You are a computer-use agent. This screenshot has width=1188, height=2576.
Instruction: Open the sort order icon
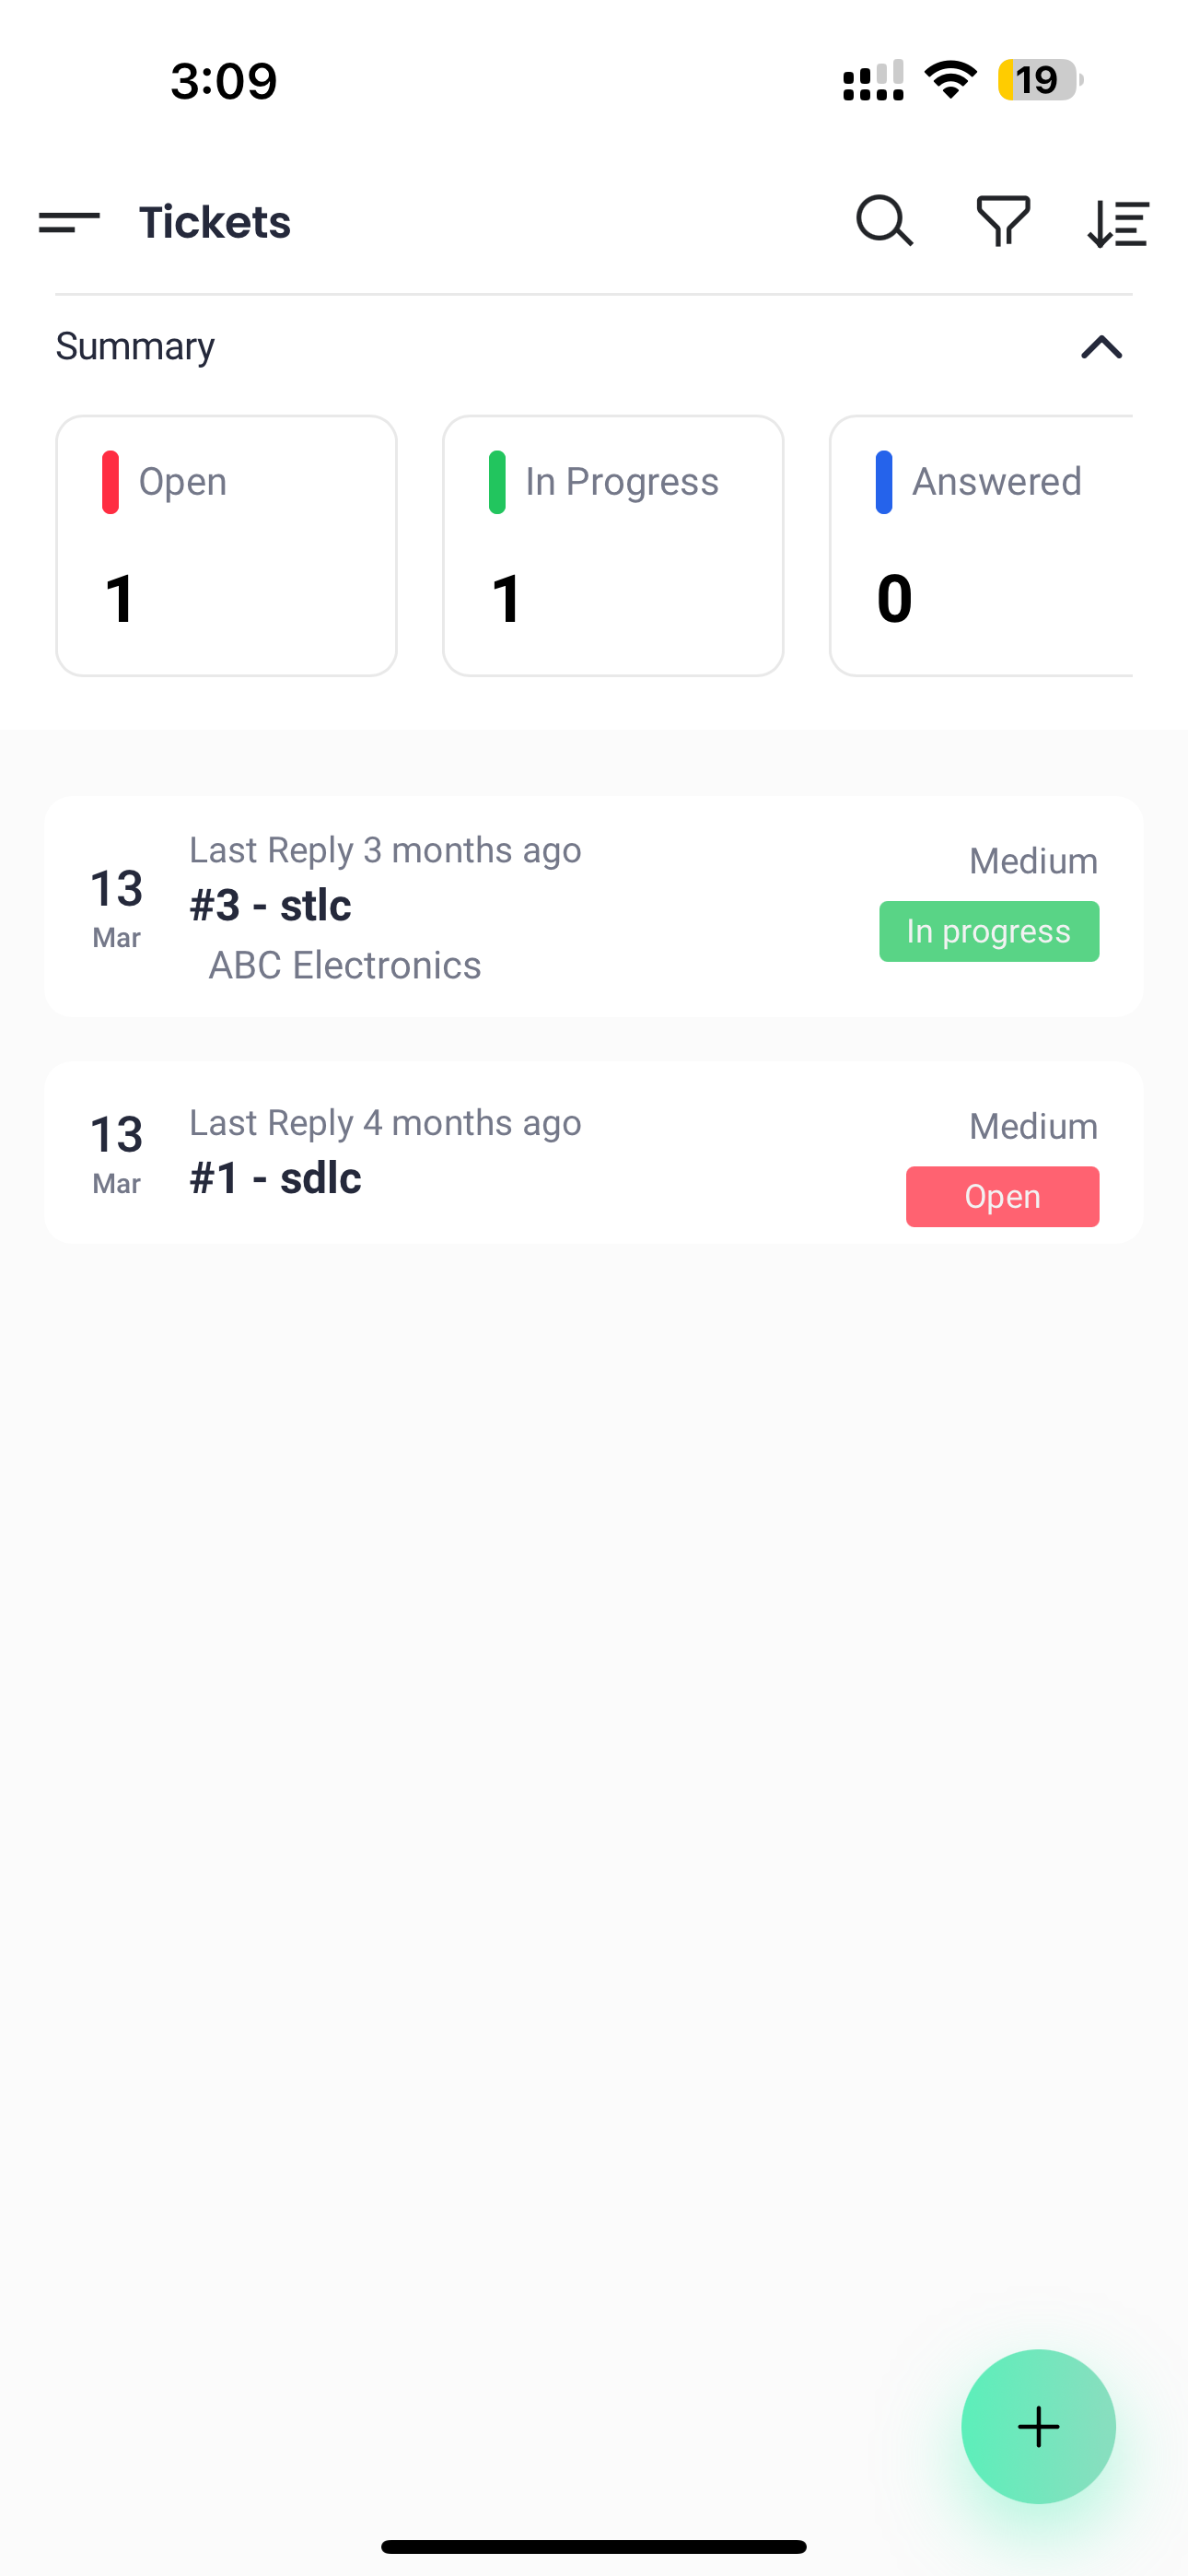click(1118, 222)
